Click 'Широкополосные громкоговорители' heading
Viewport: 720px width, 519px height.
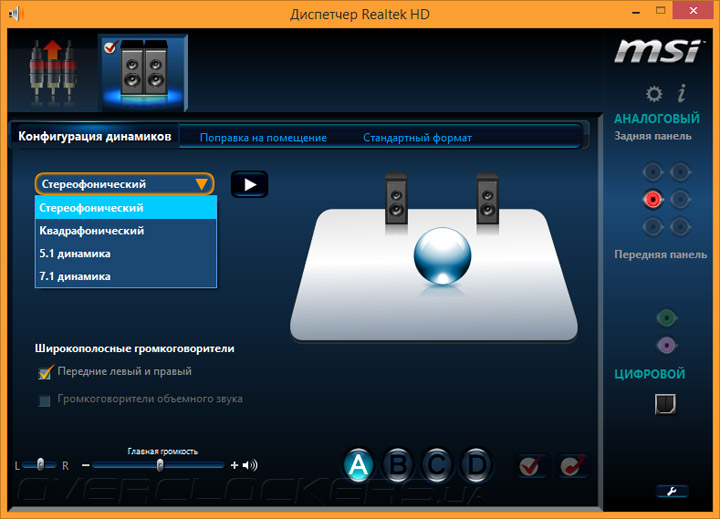tap(135, 349)
